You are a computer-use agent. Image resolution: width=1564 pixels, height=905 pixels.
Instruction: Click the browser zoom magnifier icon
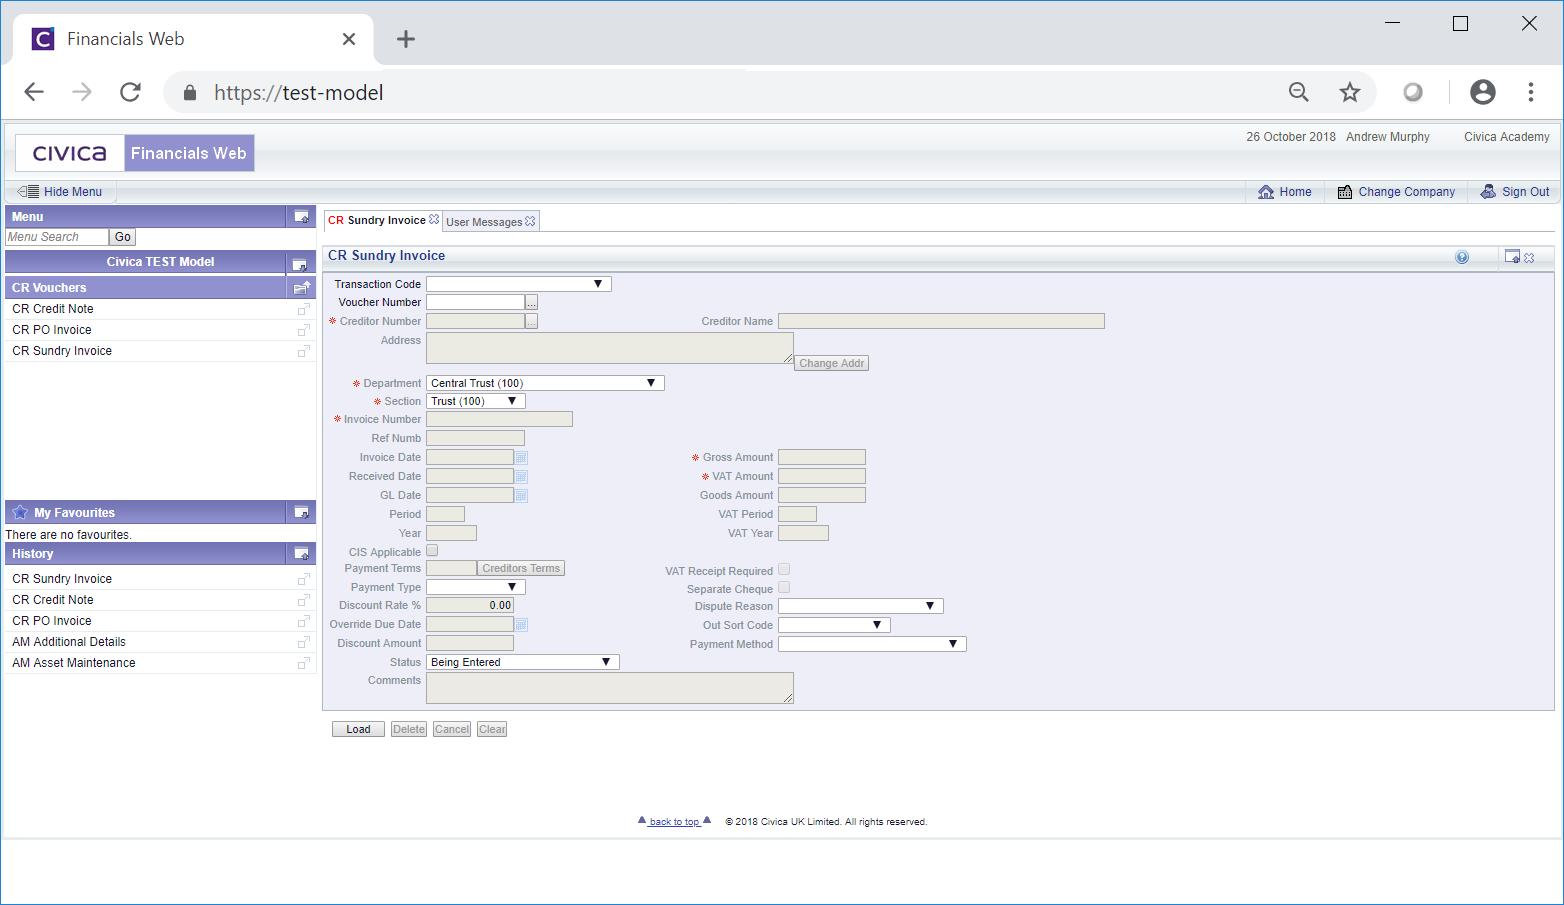(1299, 92)
